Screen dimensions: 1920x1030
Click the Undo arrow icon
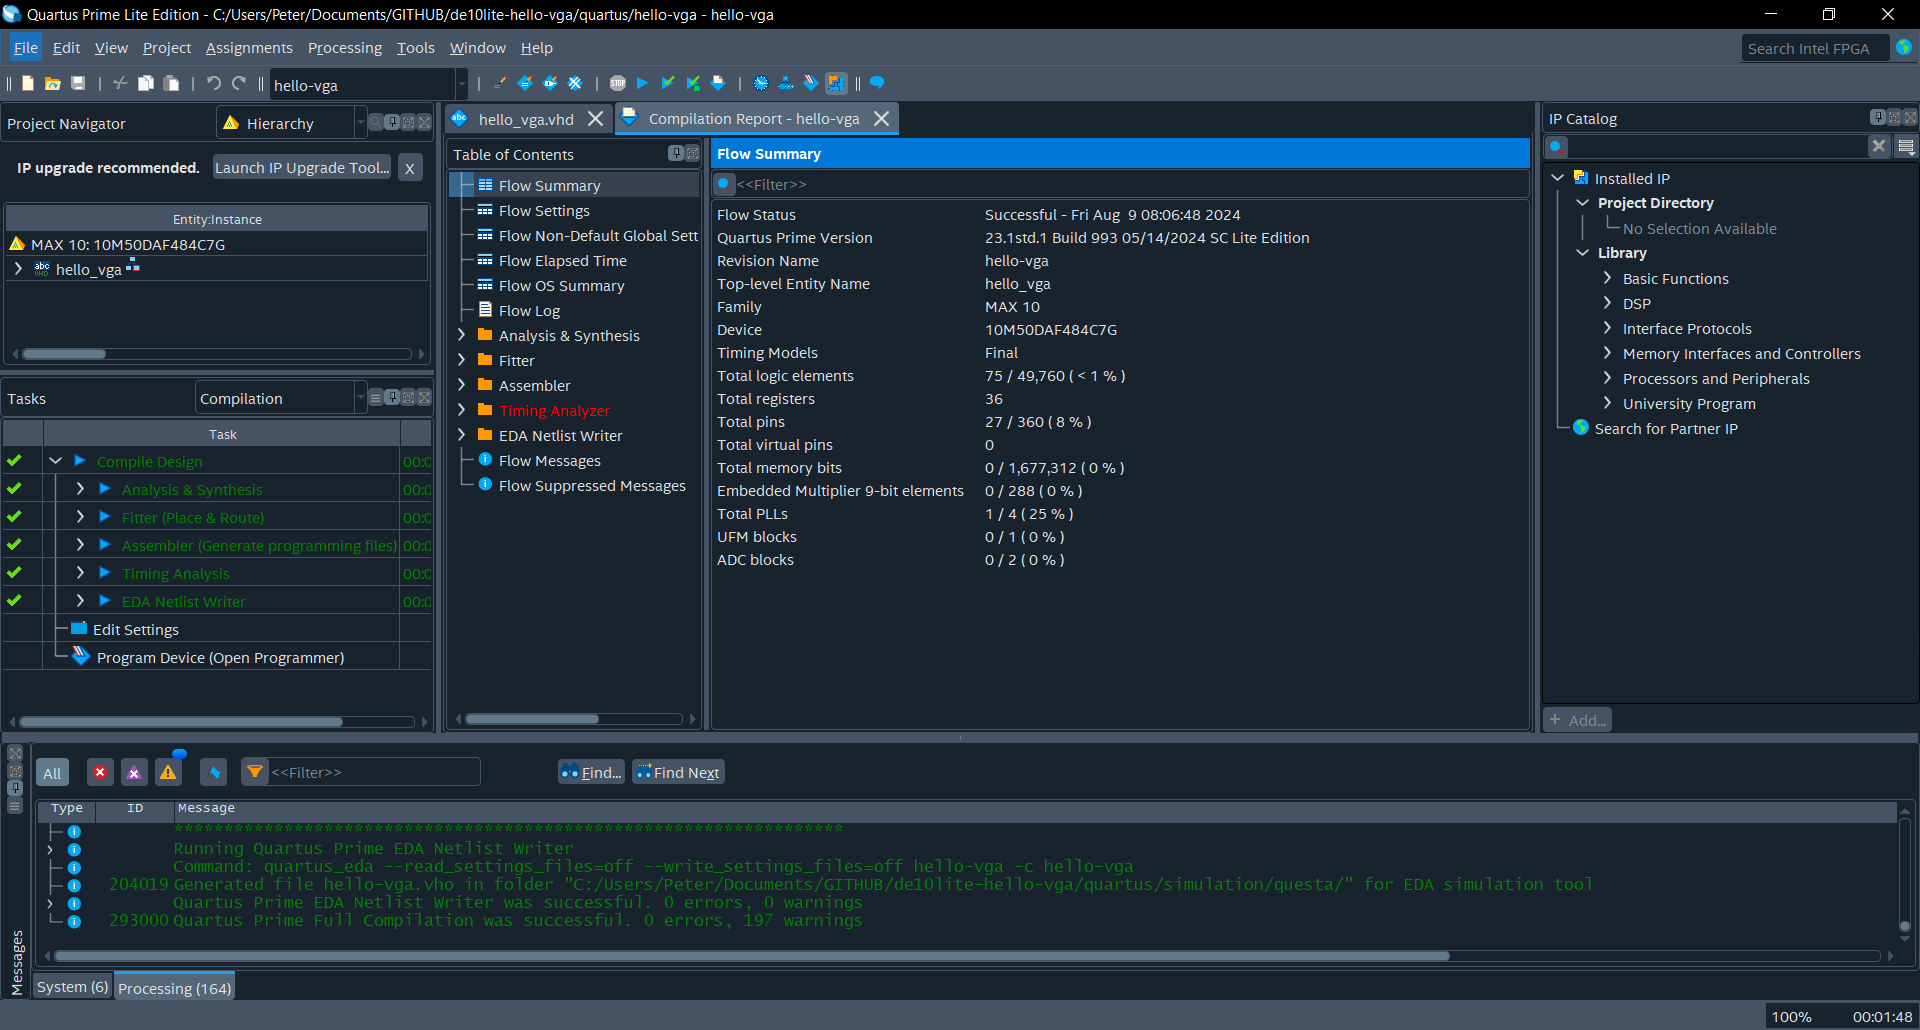(214, 84)
